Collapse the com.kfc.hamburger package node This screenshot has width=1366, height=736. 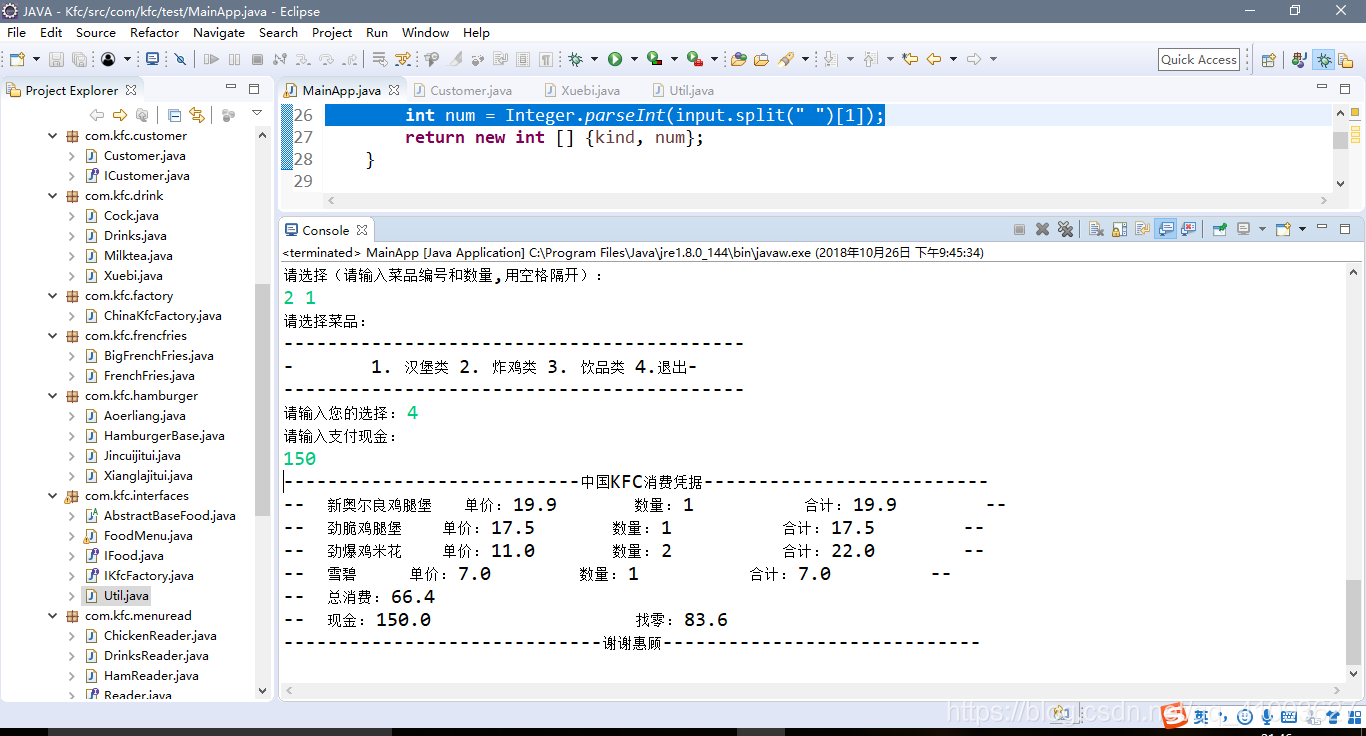pos(53,395)
